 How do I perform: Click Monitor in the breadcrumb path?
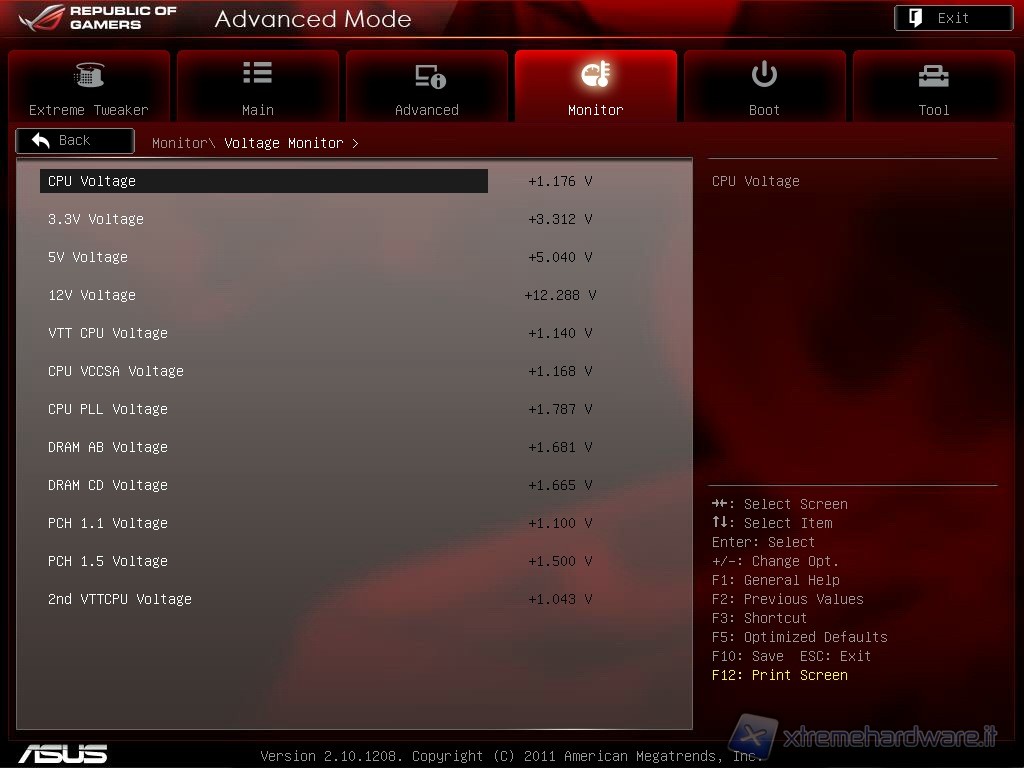point(179,143)
